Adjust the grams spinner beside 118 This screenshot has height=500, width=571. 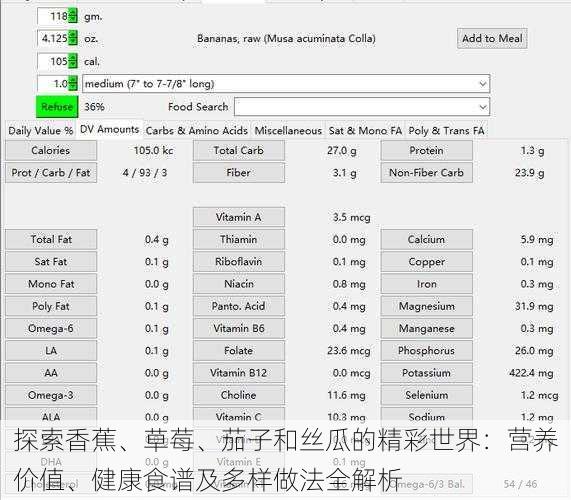pos(73,16)
